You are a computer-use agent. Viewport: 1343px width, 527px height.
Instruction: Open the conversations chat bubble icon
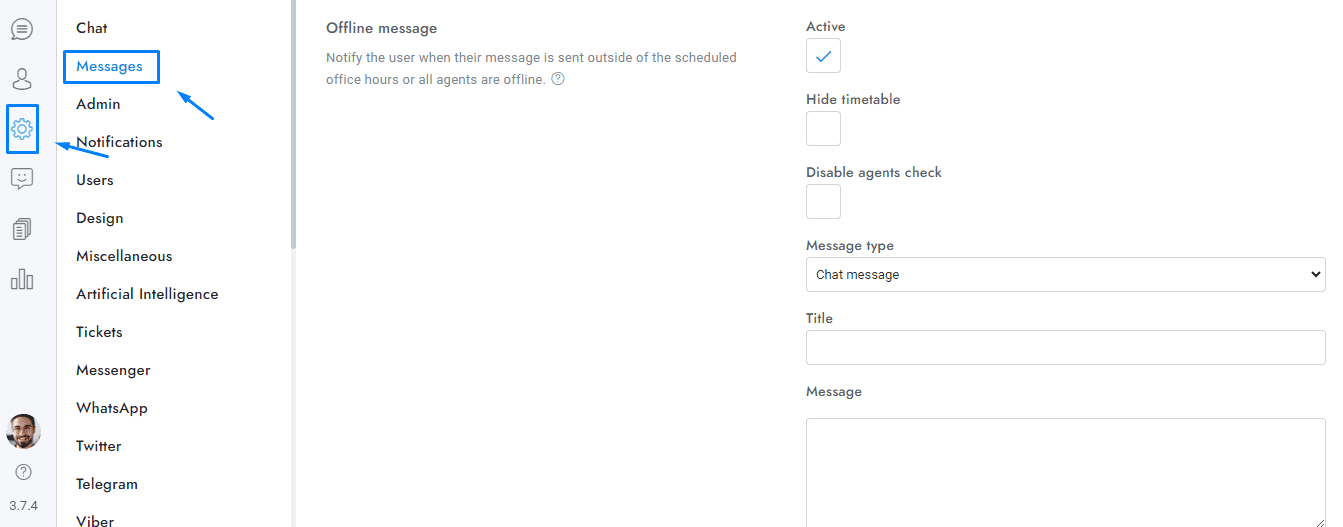22,29
